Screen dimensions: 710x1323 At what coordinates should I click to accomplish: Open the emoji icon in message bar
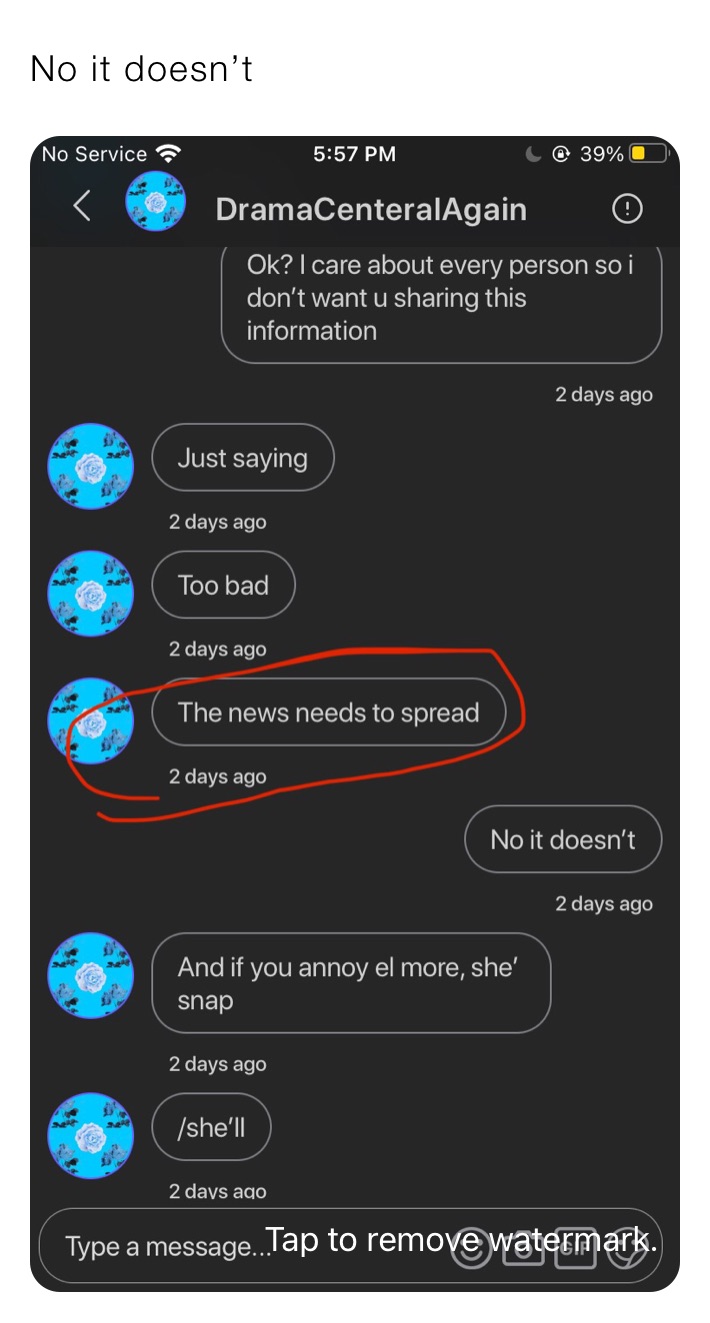(x=472, y=1248)
